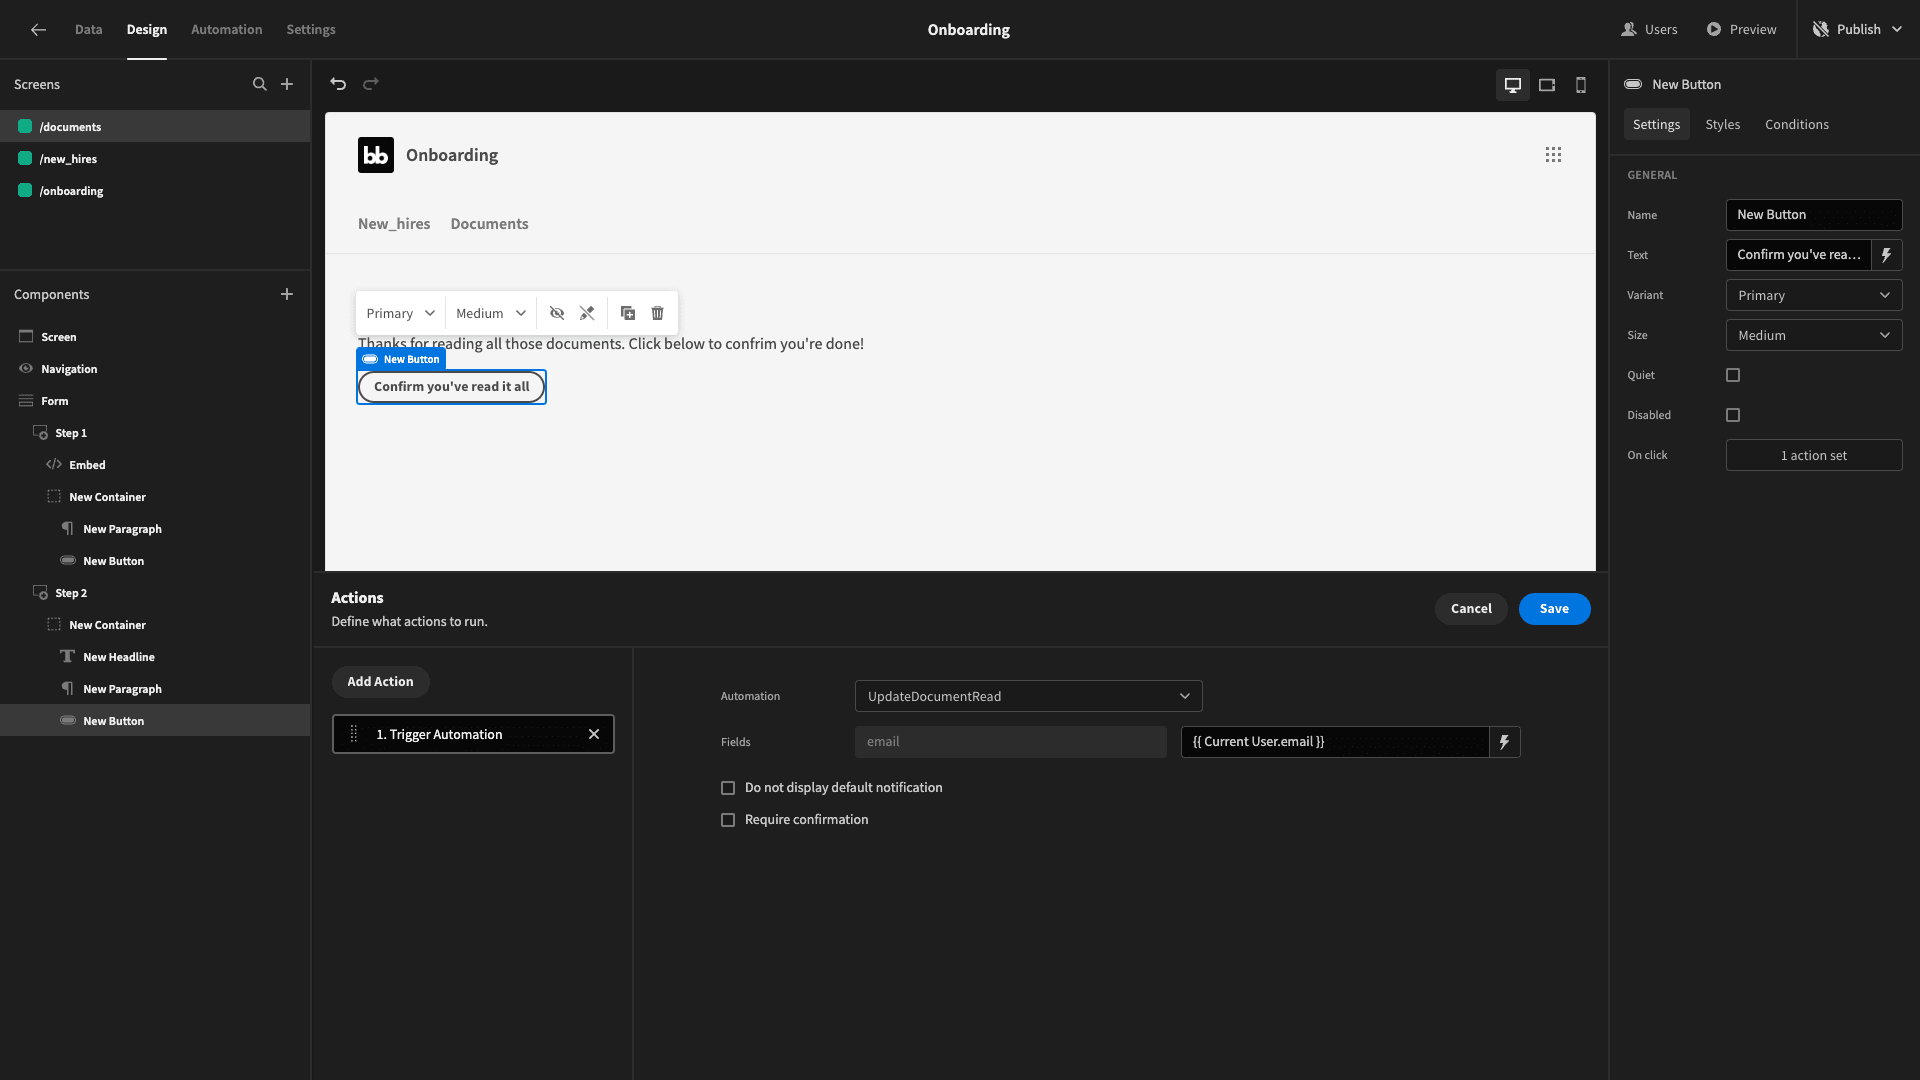Click the Name input field
The image size is (1920, 1080).
(1814, 215)
